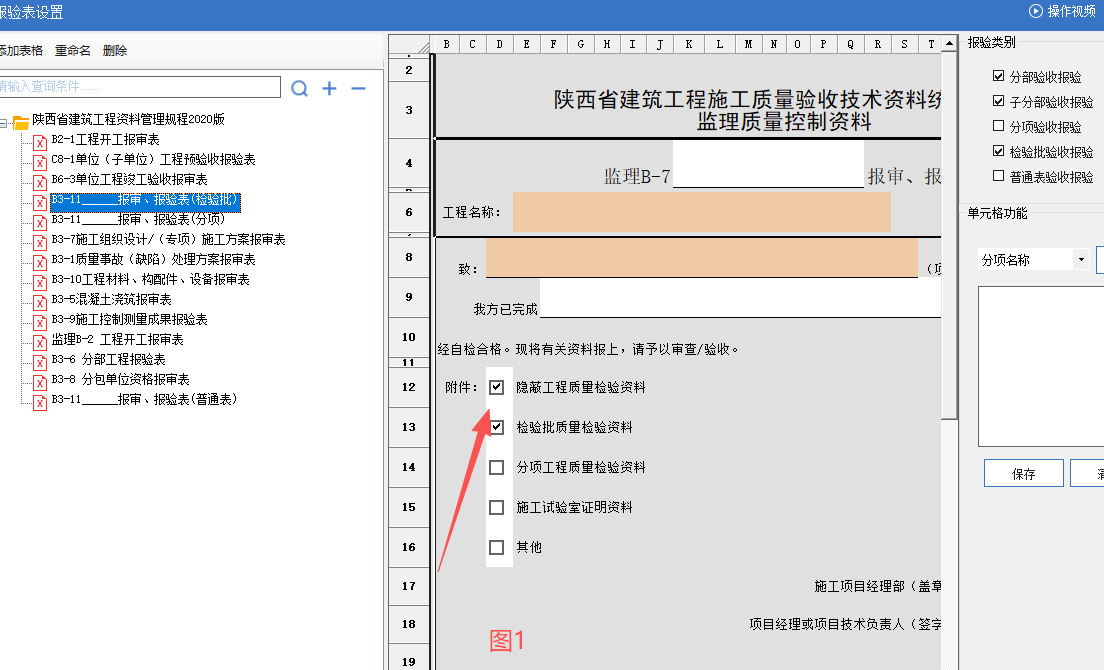Click the plus icon beside search
The height and width of the screenshot is (670, 1104).
click(329, 89)
